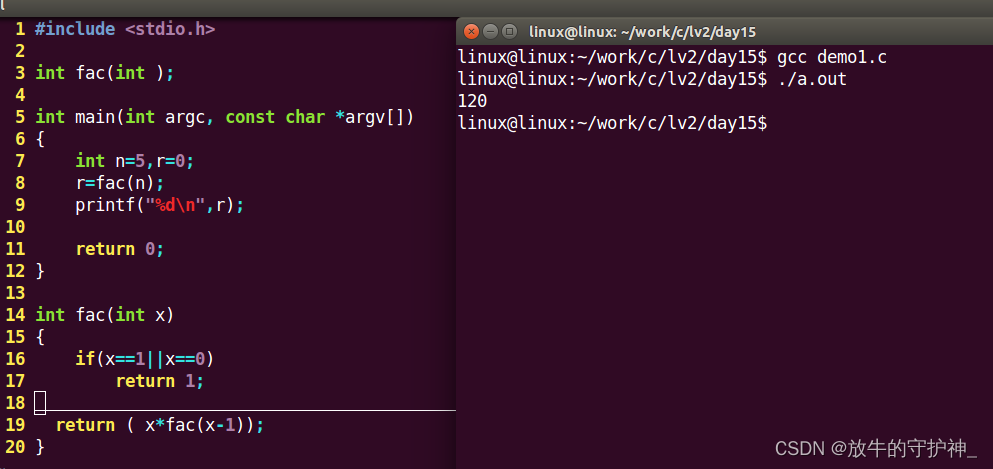Click 'const char' on editor line 5
Image resolution: width=993 pixels, height=469 pixels.
pyautogui.click(x=275, y=117)
